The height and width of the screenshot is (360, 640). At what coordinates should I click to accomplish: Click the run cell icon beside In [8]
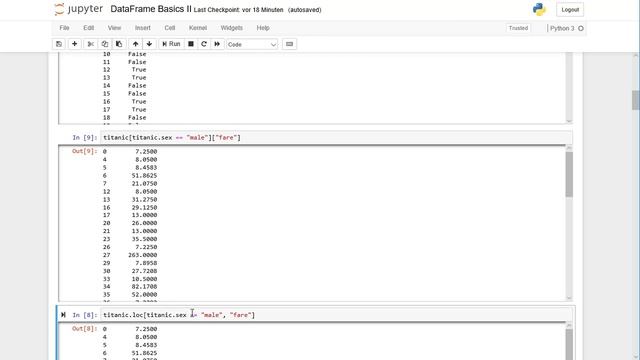(63, 315)
